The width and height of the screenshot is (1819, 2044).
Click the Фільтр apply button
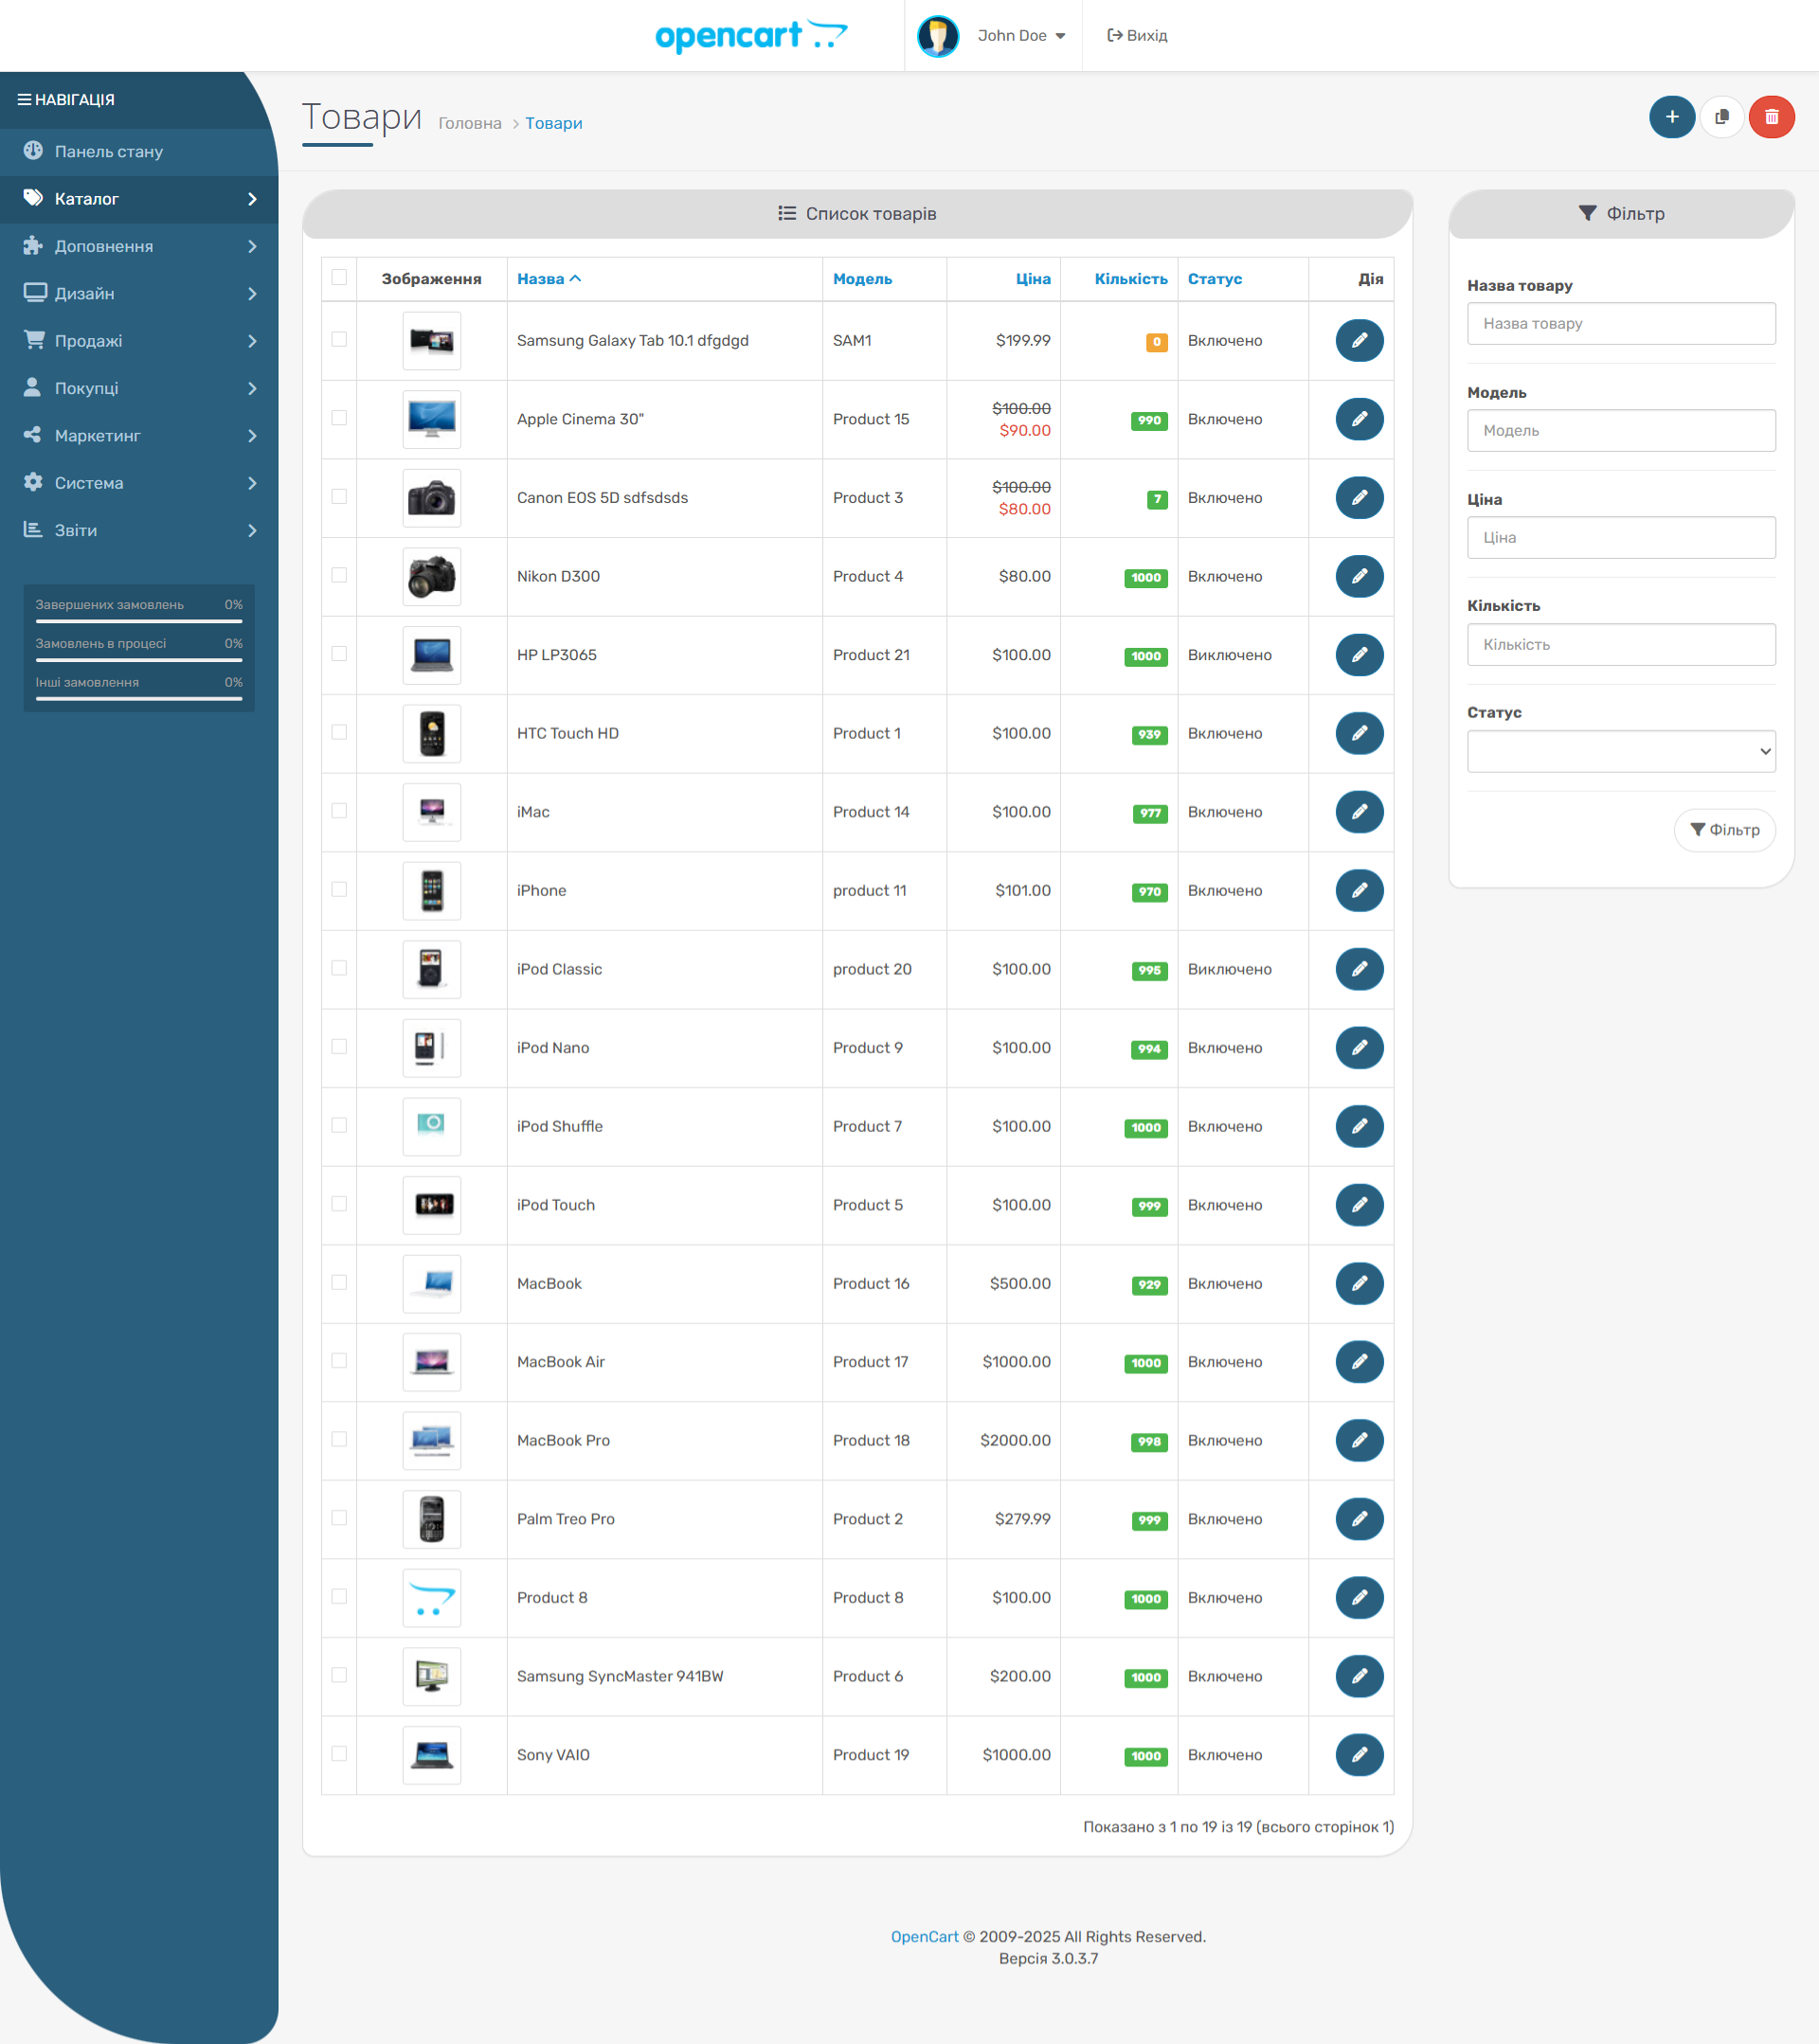tap(1724, 830)
